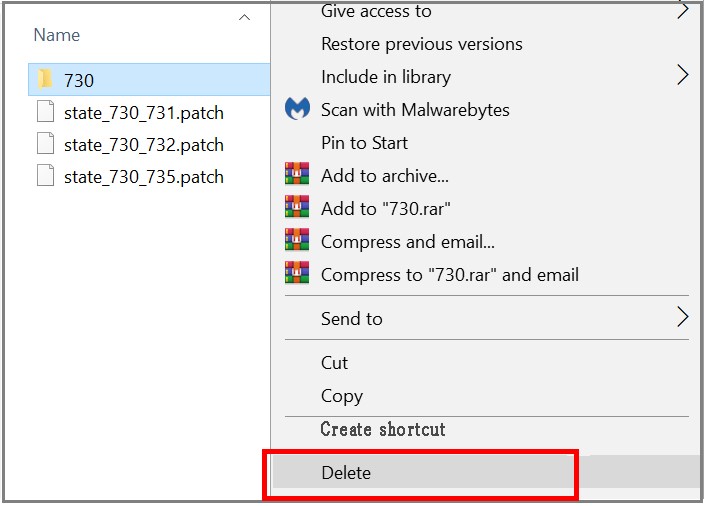
Task: Click WinRAR icon beside Compress and email
Action: click(x=297, y=240)
